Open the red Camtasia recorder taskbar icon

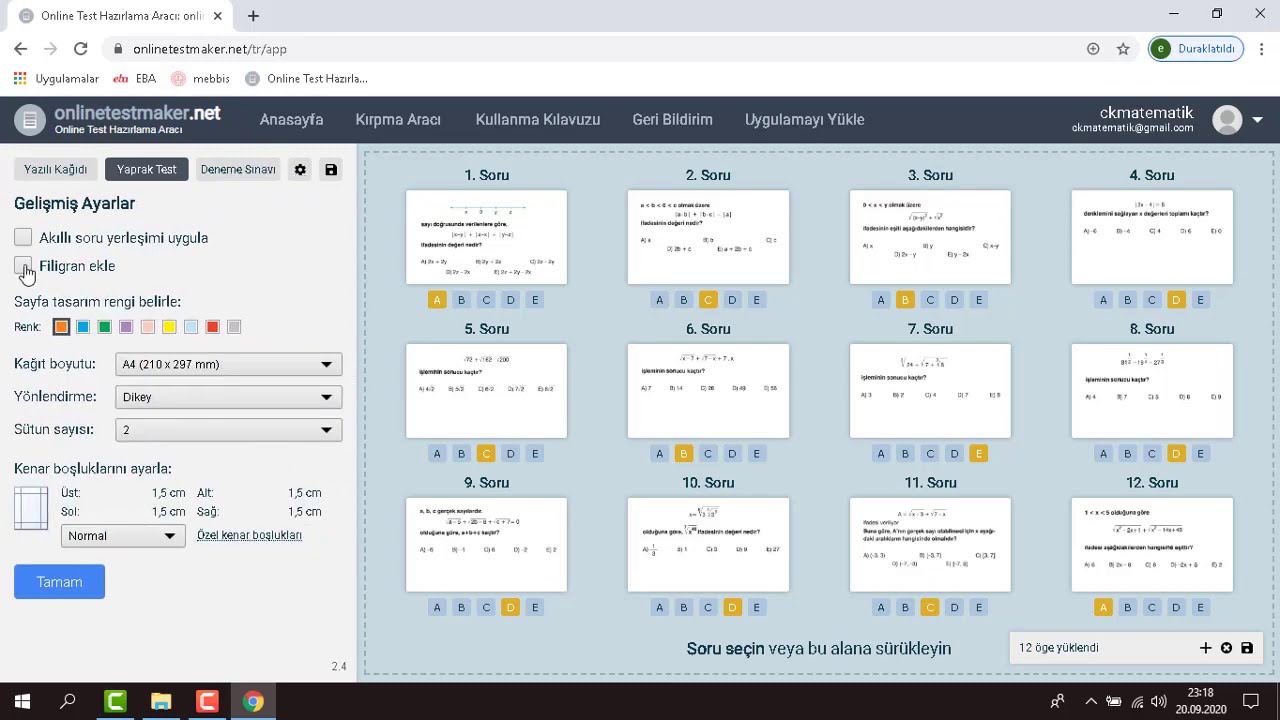coord(207,701)
